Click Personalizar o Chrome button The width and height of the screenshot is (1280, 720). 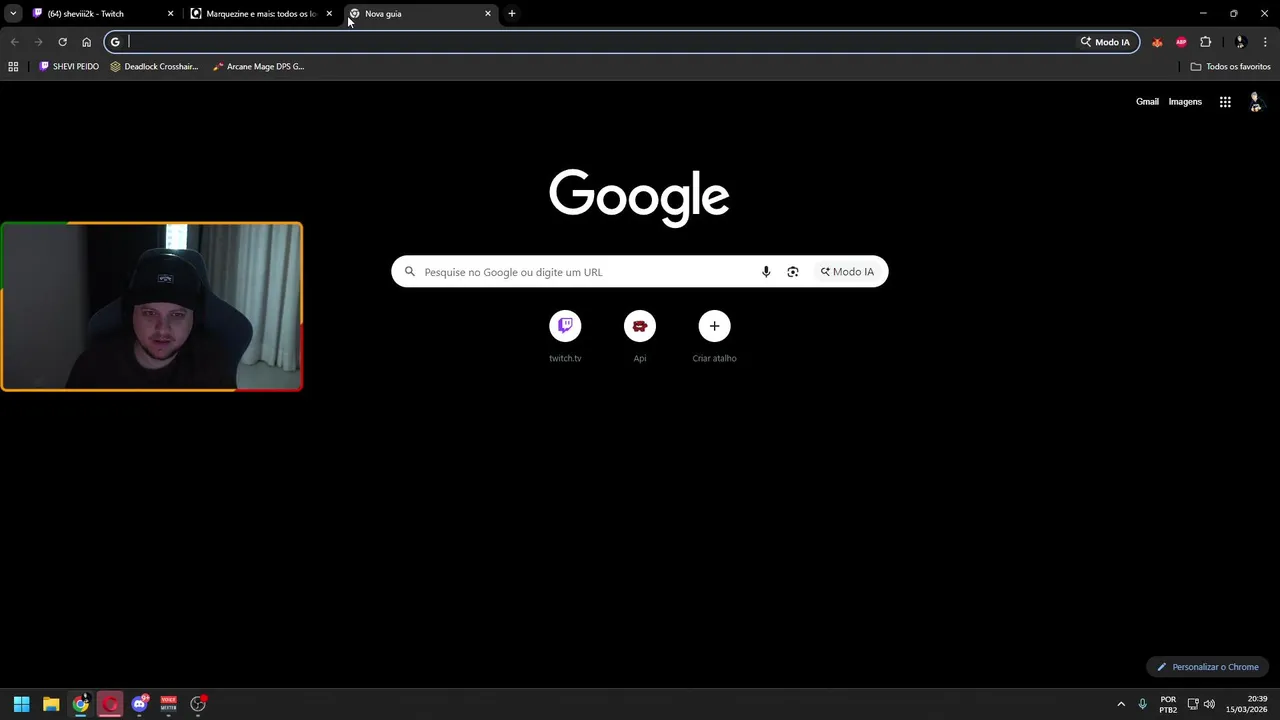[1208, 667]
